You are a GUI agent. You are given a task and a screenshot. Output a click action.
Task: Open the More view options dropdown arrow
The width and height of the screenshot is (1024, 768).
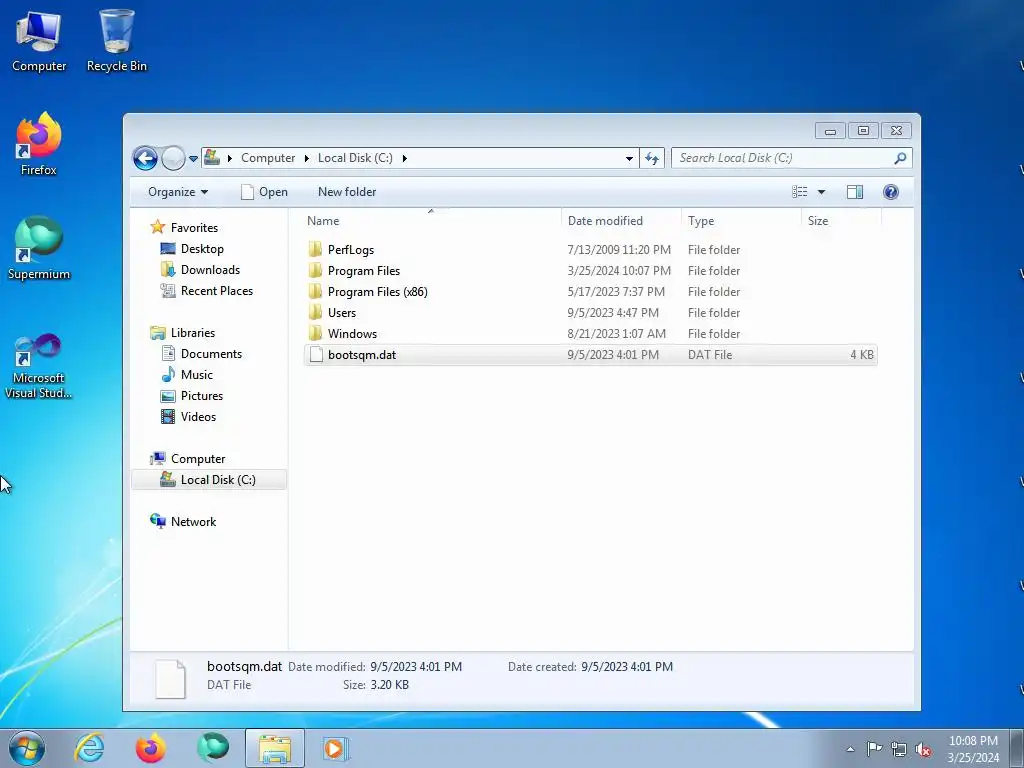click(822, 192)
